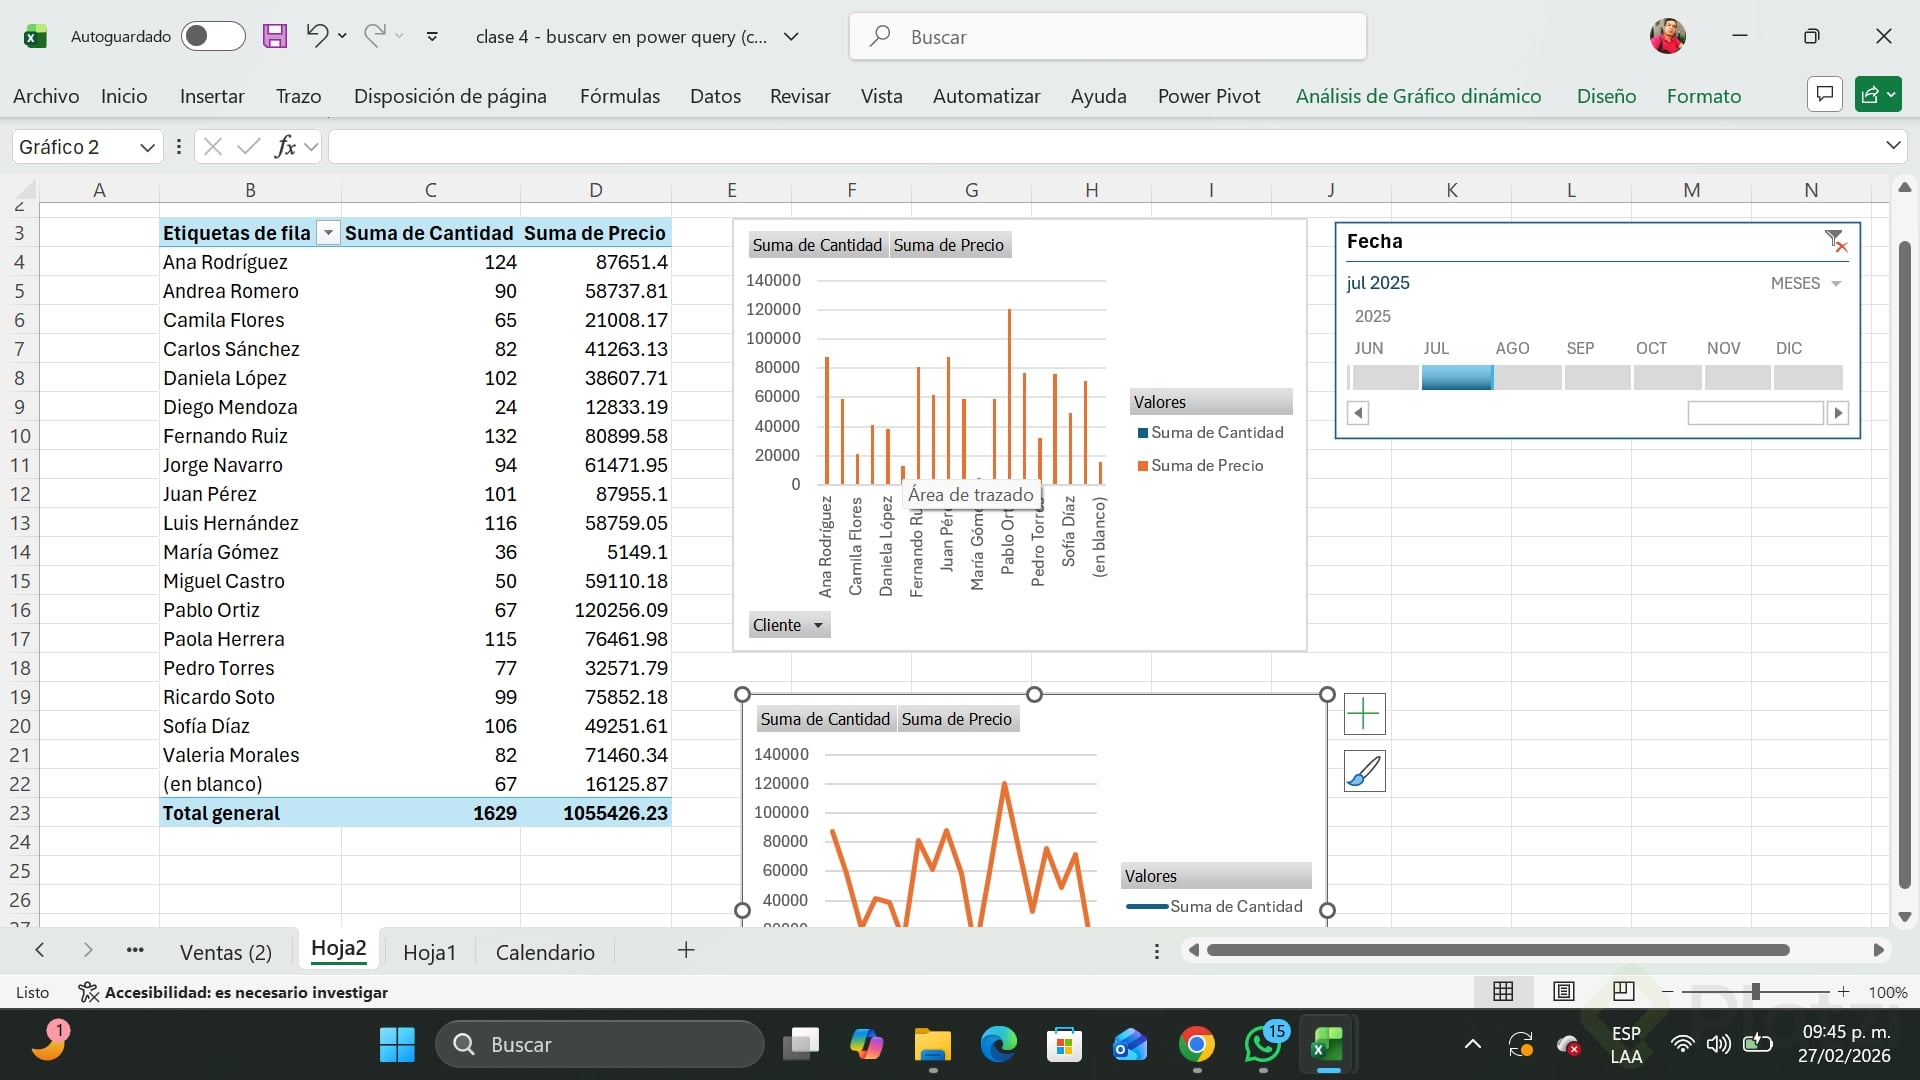Toggle the Autoguardado switch
This screenshot has height=1080, width=1920.
(x=213, y=37)
